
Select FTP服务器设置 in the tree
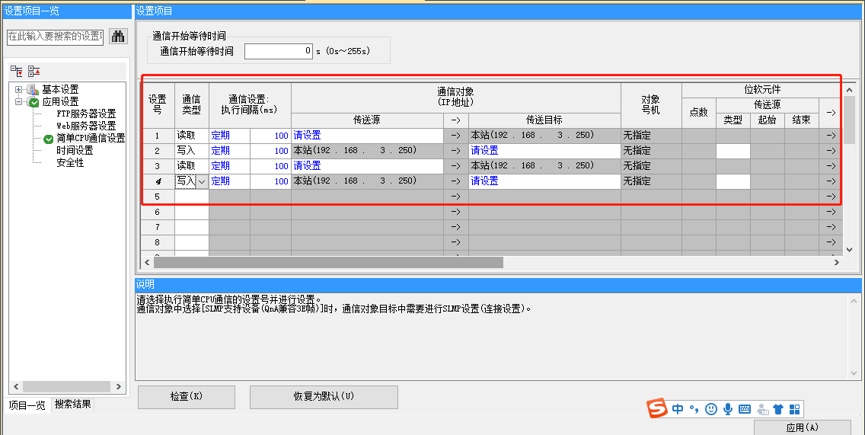tap(86, 114)
